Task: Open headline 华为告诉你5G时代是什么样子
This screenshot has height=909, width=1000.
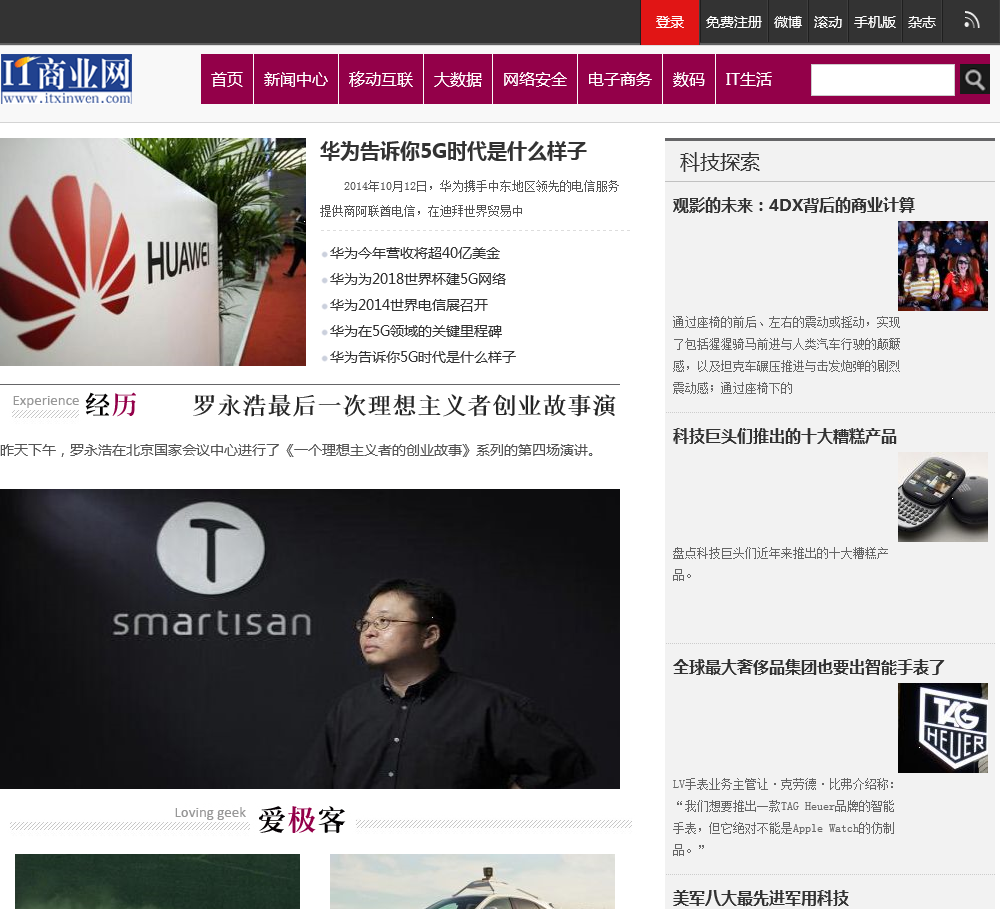Action: click(x=453, y=151)
